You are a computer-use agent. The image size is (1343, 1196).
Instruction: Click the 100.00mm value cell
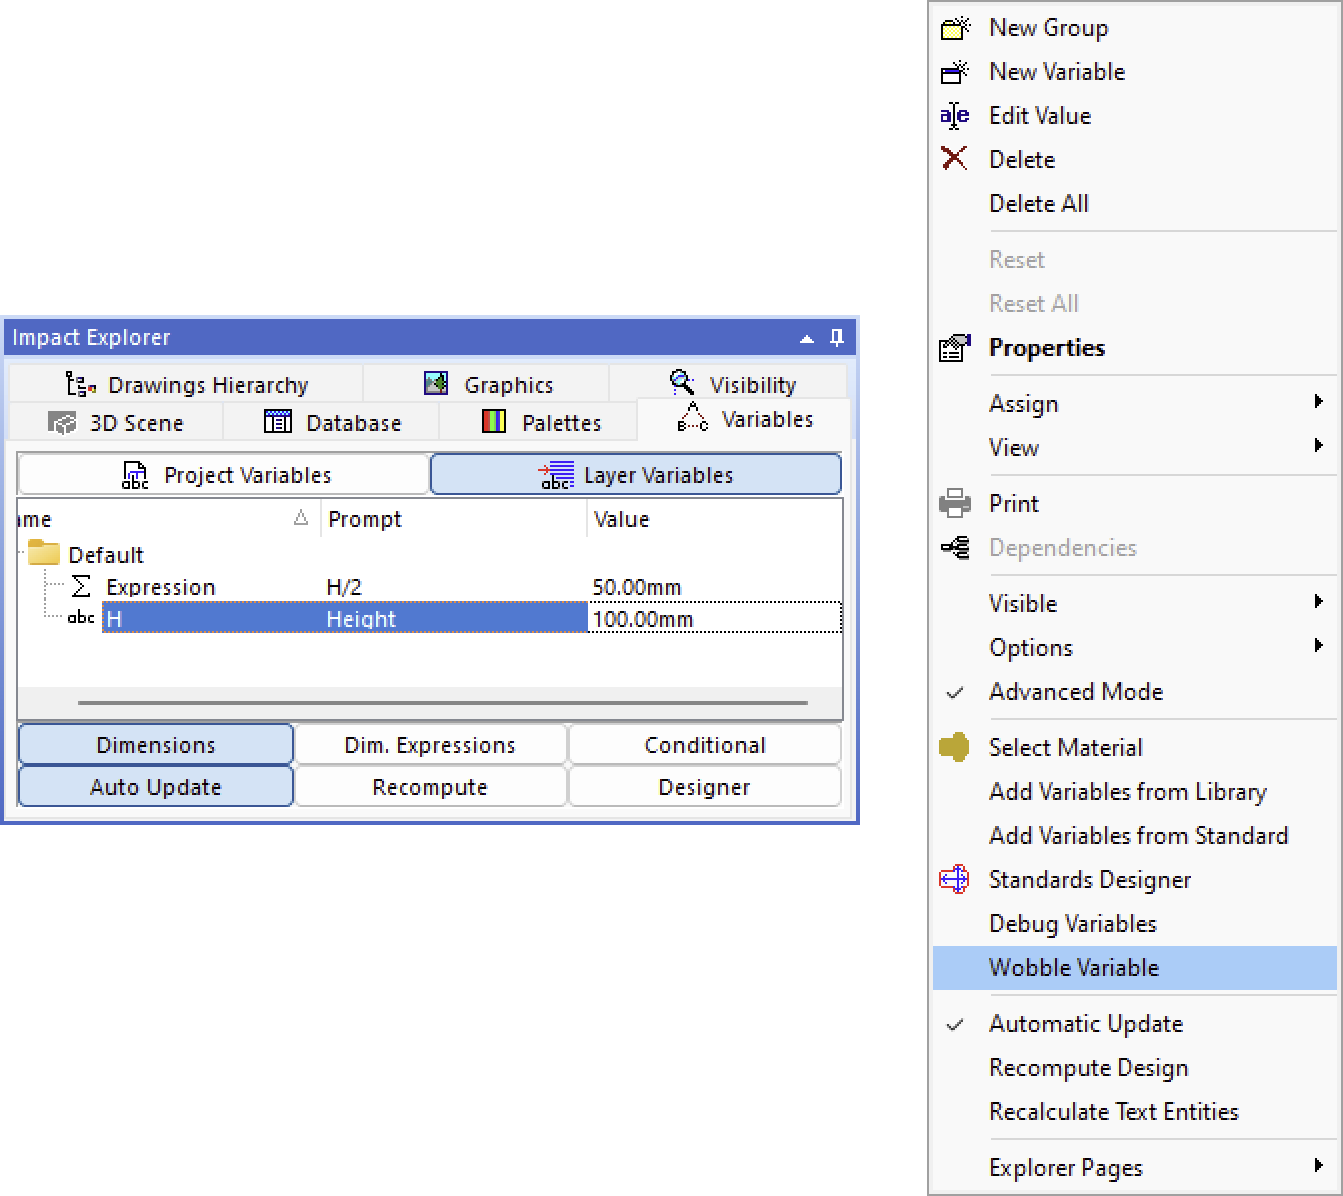(714, 619)
